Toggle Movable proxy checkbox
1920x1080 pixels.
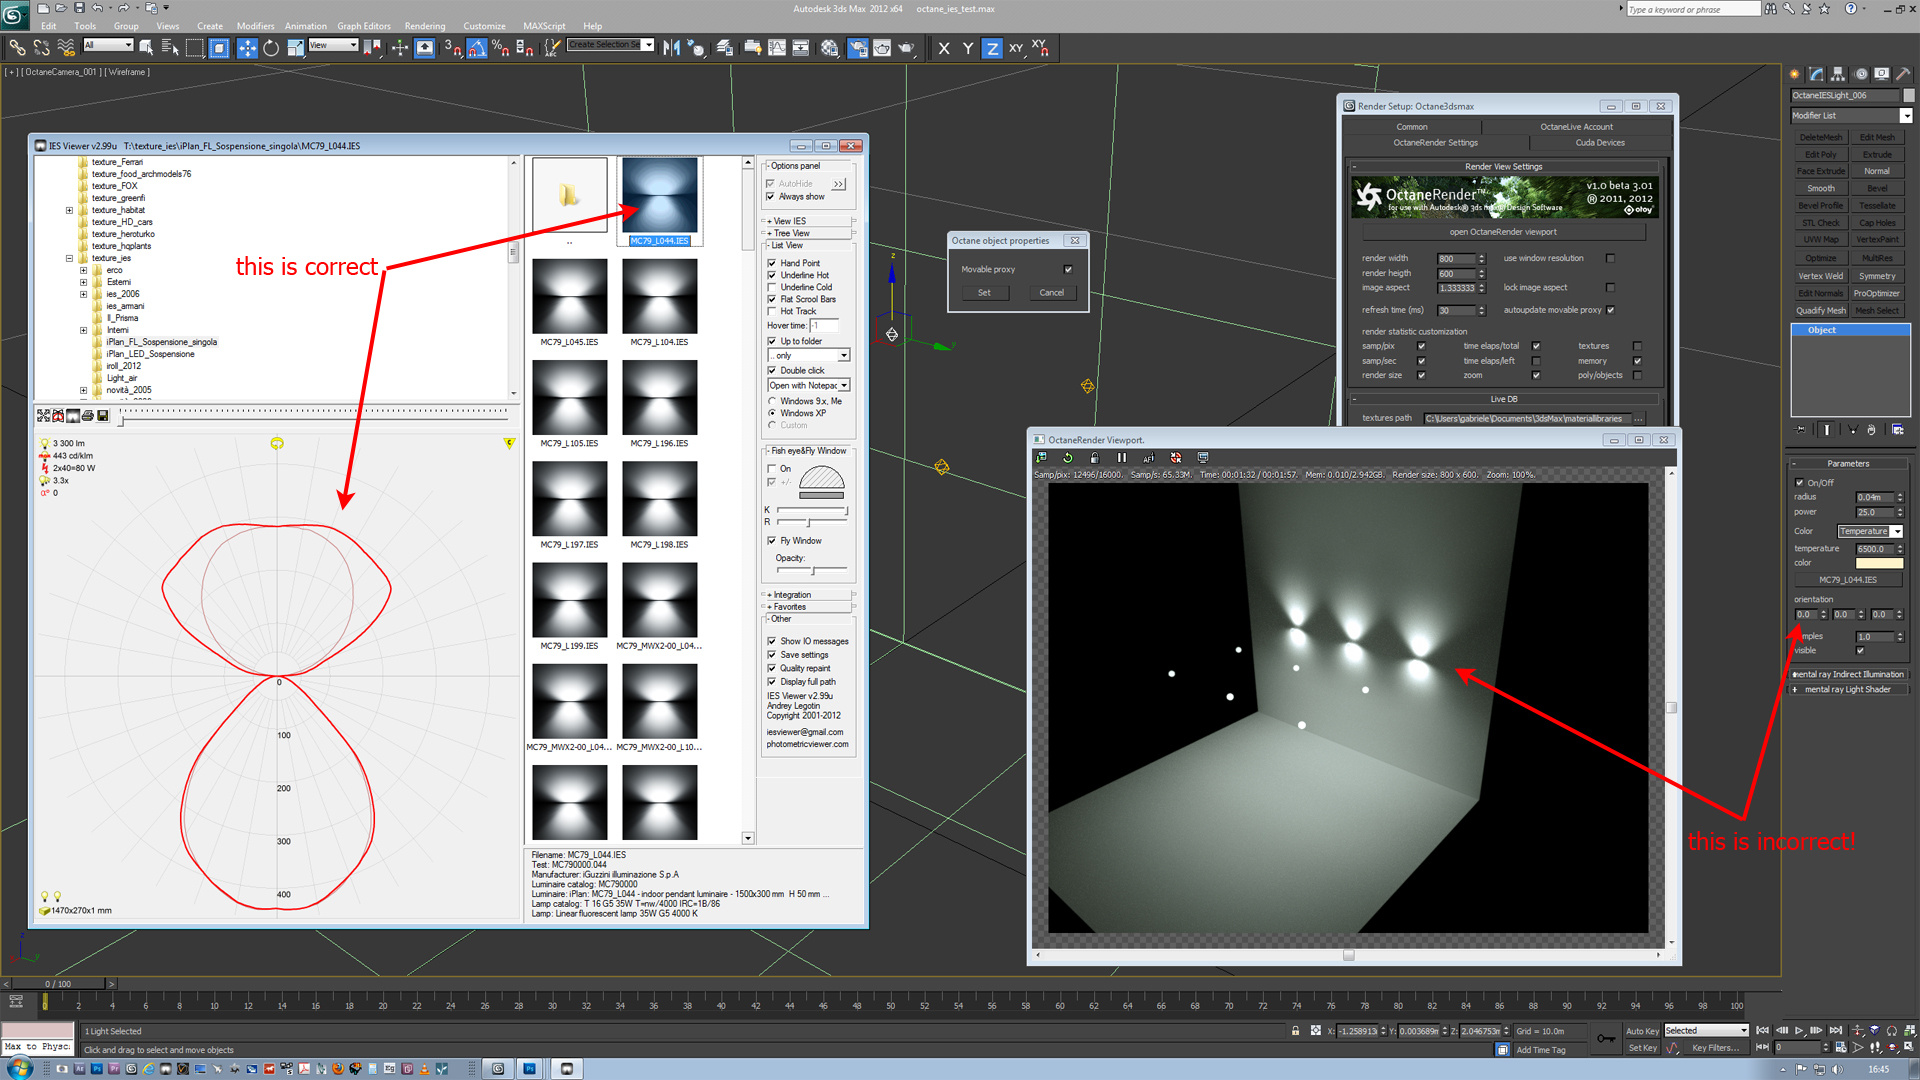coord(1068,269)
